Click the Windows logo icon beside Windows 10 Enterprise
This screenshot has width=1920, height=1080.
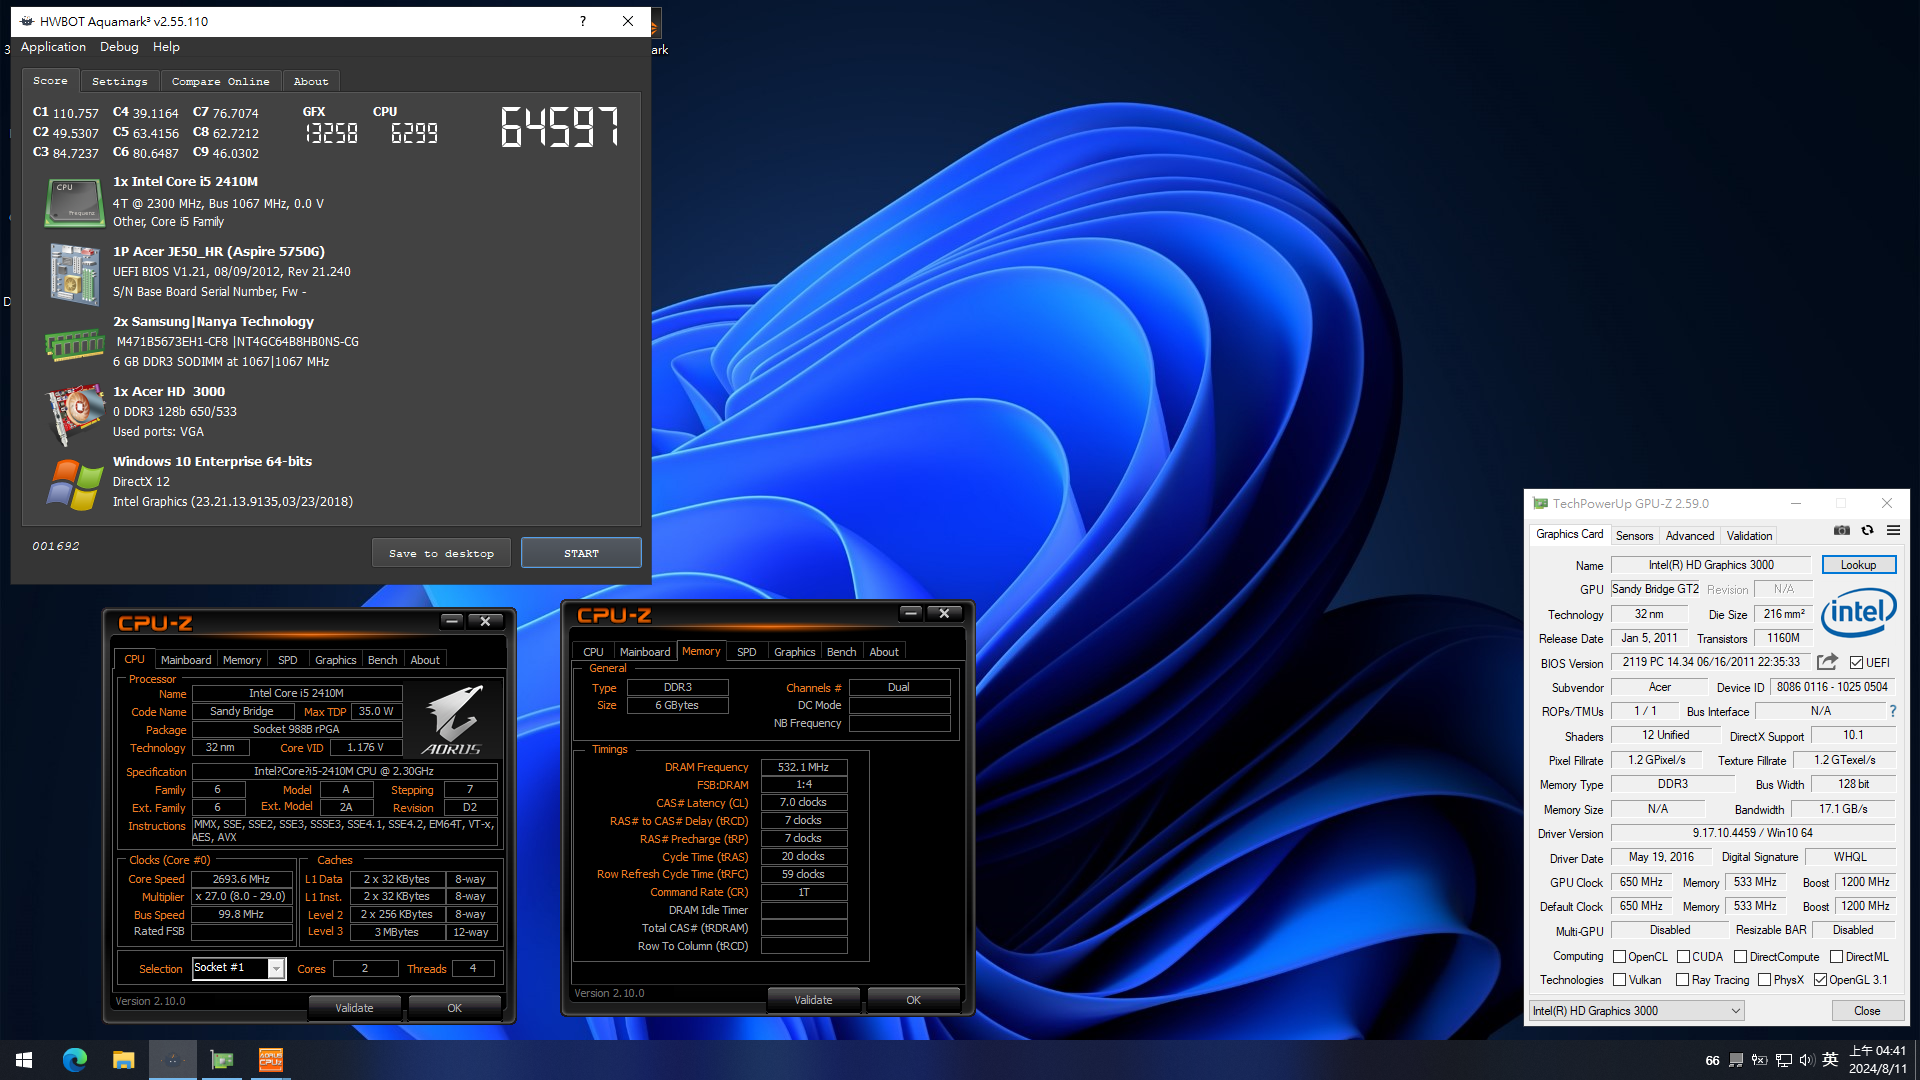tap(75, 484)
